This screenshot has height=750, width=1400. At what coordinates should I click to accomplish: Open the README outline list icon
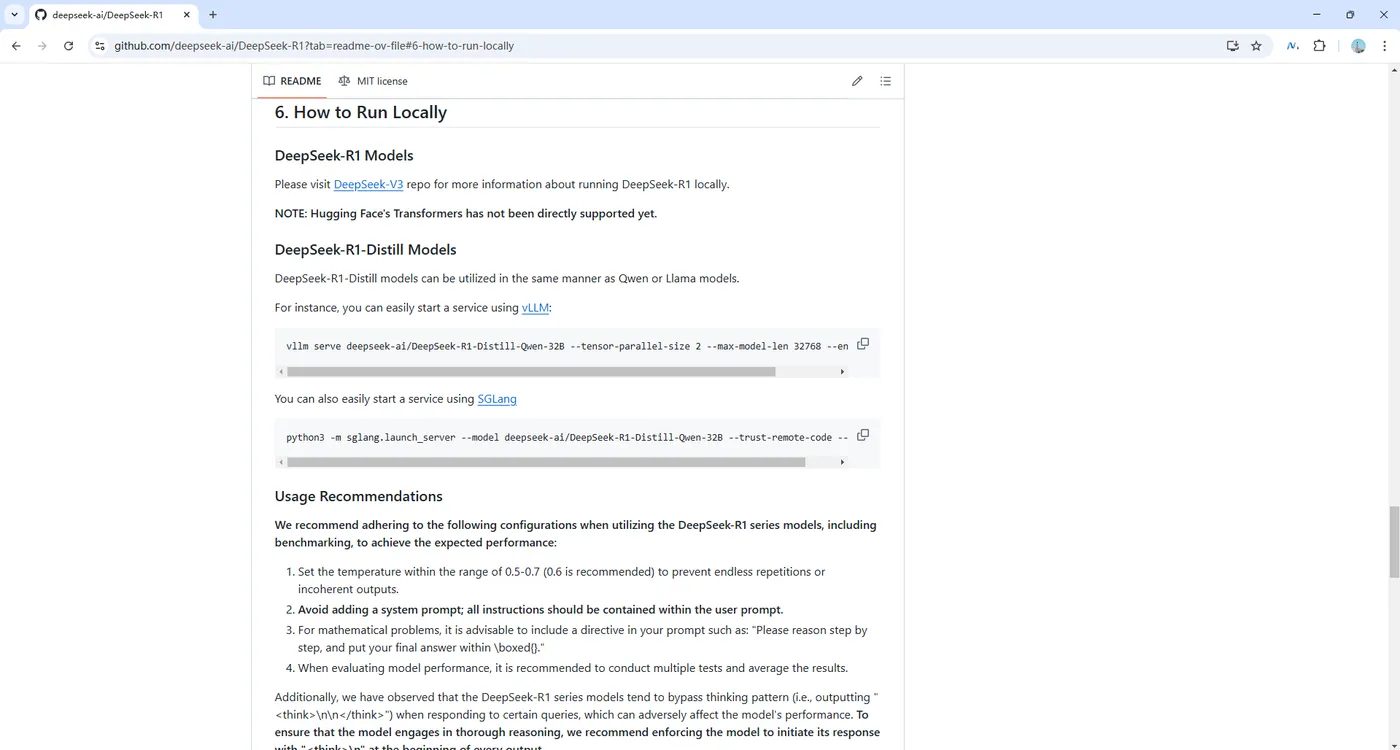tap(885, 81)
